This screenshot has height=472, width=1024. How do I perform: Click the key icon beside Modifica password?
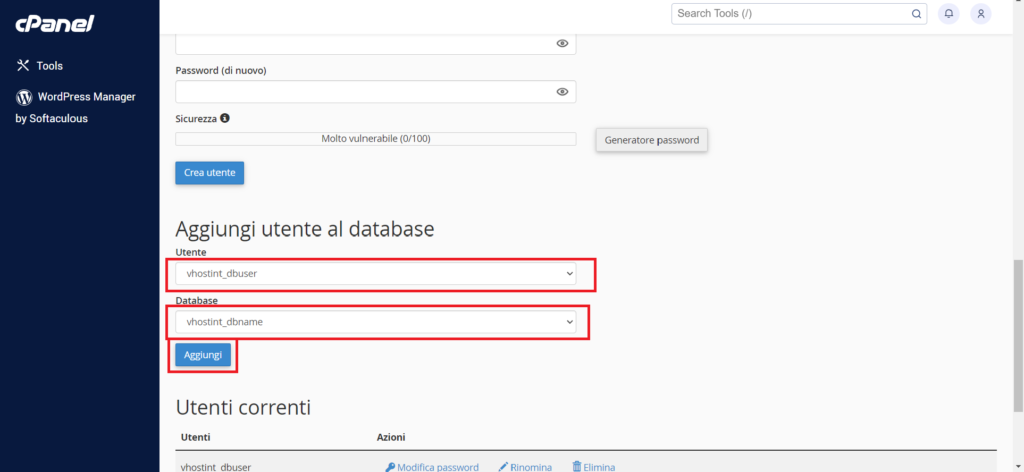[x=390, y=467]
